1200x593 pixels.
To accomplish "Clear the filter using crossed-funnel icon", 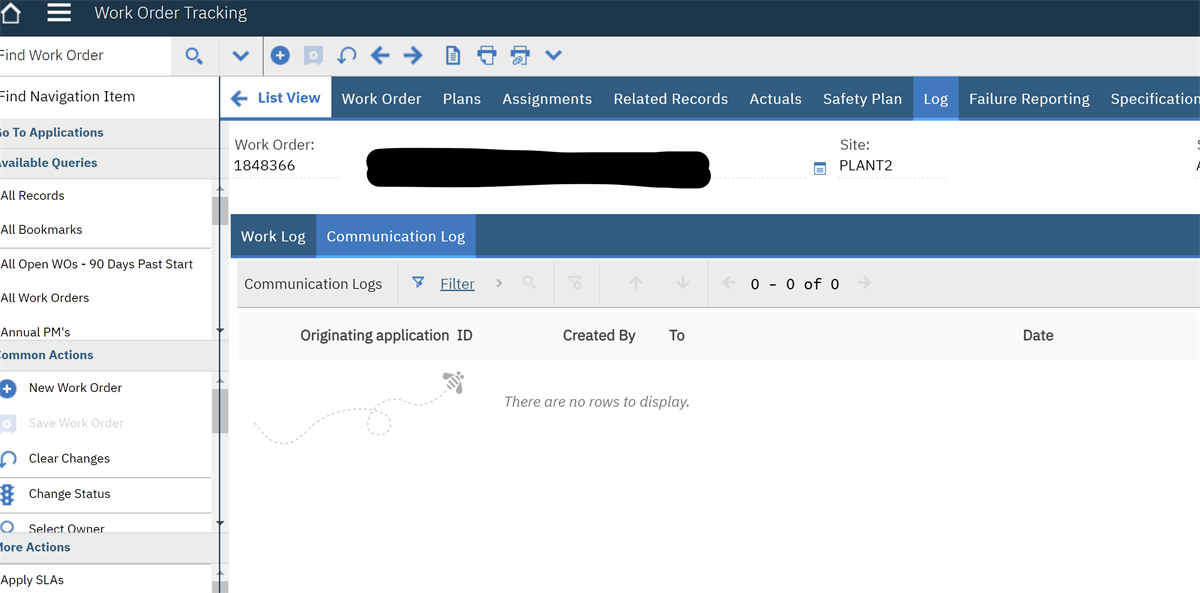I will [x=576, y=283].
